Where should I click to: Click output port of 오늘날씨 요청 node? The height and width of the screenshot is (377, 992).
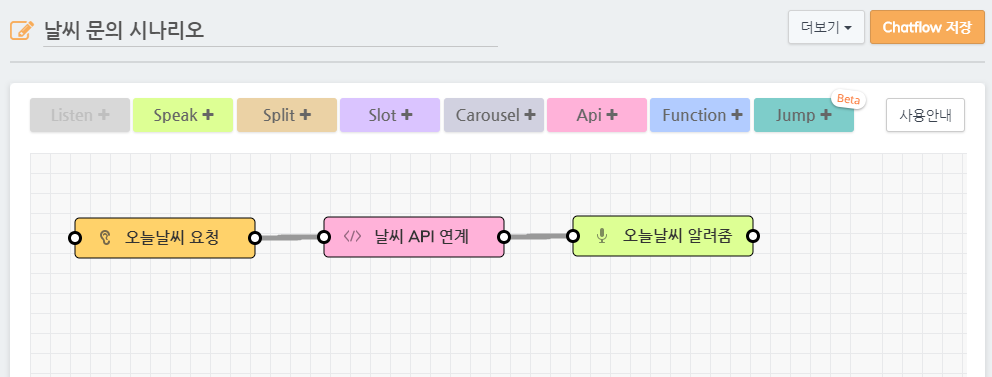[255, 238]
